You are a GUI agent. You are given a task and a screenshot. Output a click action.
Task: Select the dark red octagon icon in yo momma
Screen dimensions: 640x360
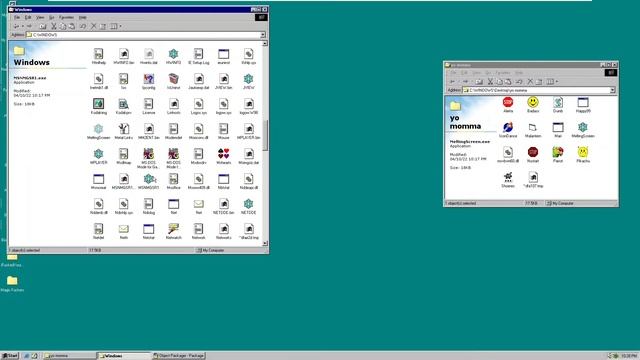coord(533,152)
